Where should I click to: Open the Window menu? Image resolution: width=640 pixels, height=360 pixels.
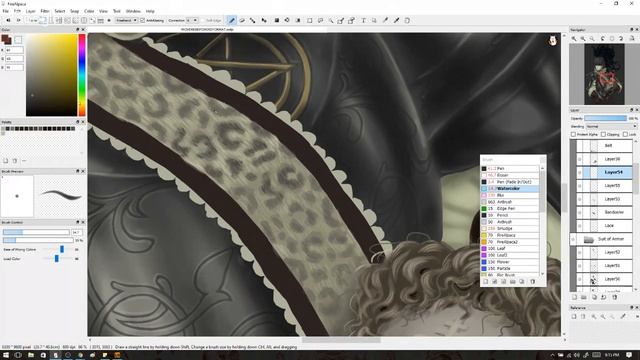click(133, 11)
